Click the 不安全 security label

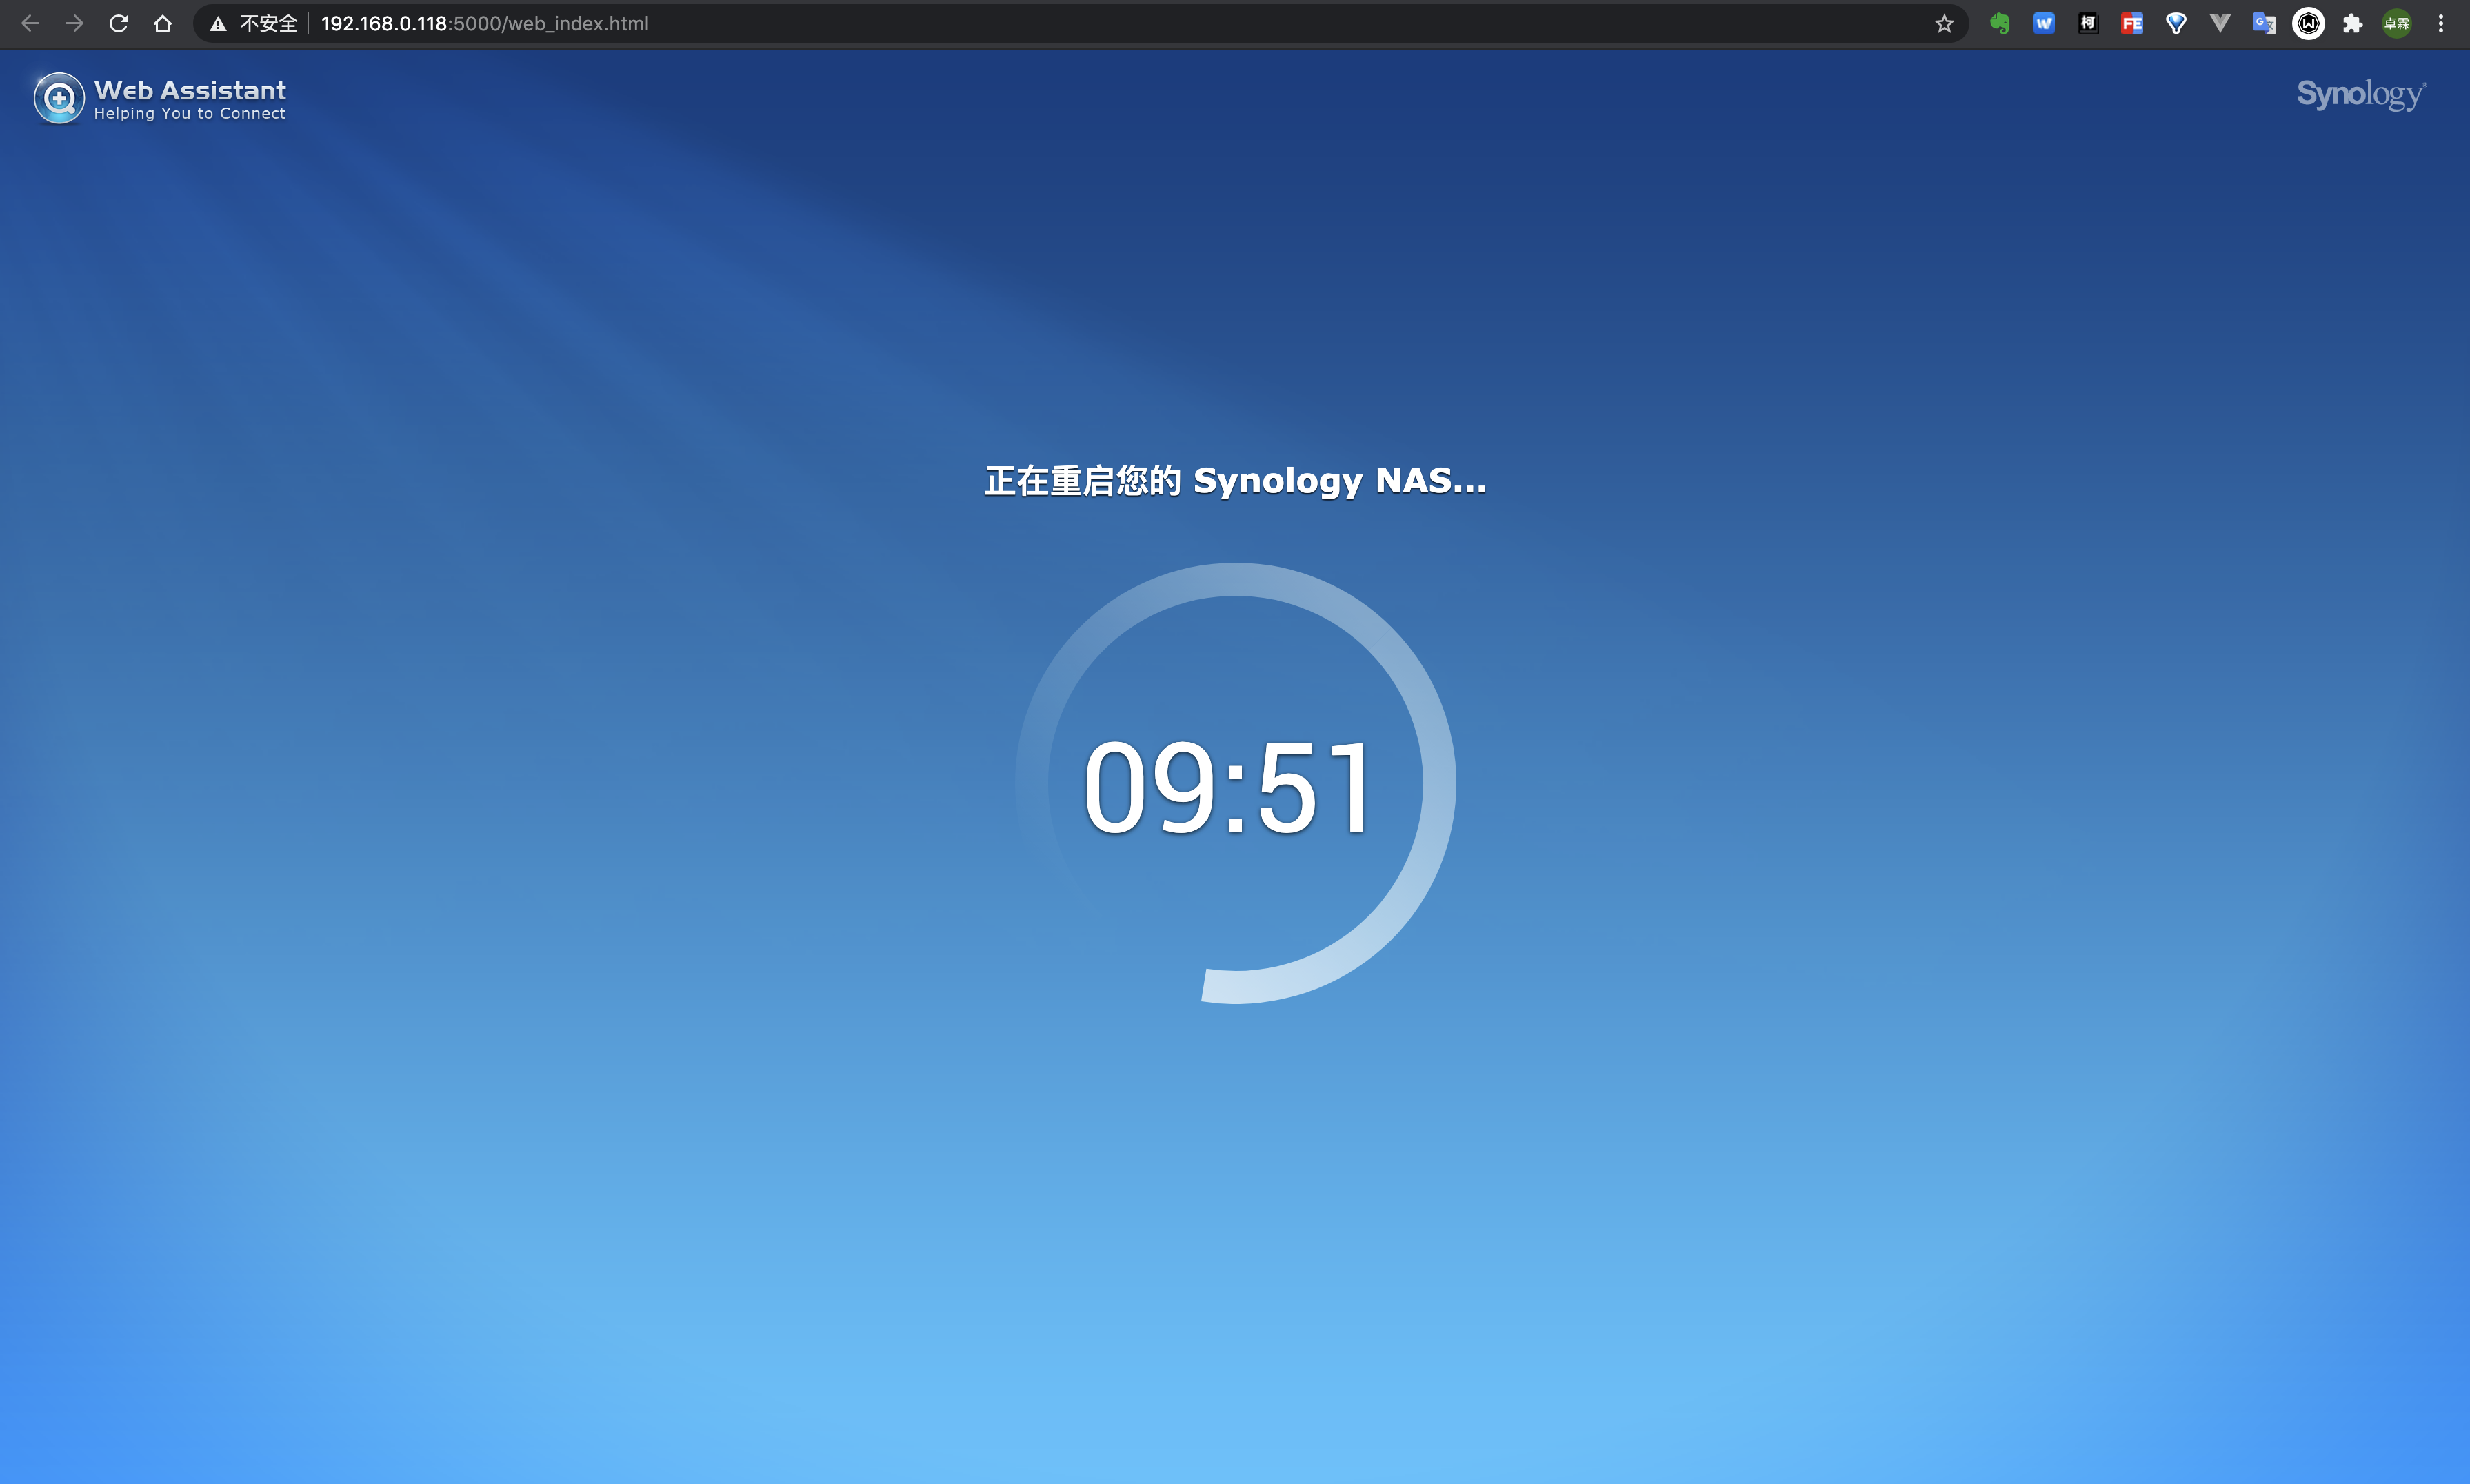point(268,23)
